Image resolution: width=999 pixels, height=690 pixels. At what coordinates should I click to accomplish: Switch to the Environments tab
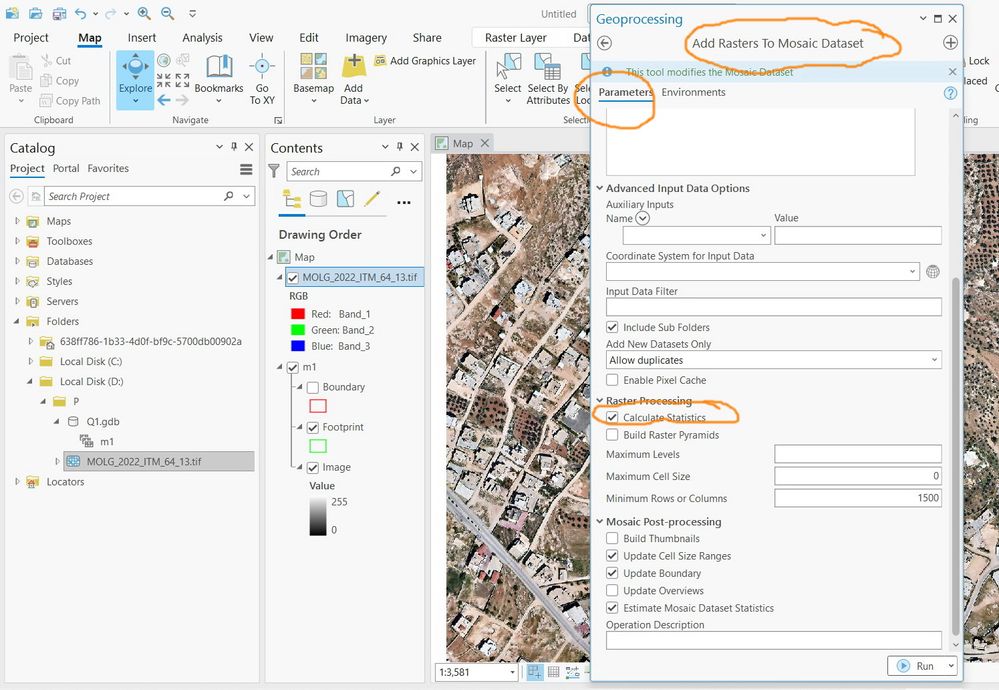[693, 92]
